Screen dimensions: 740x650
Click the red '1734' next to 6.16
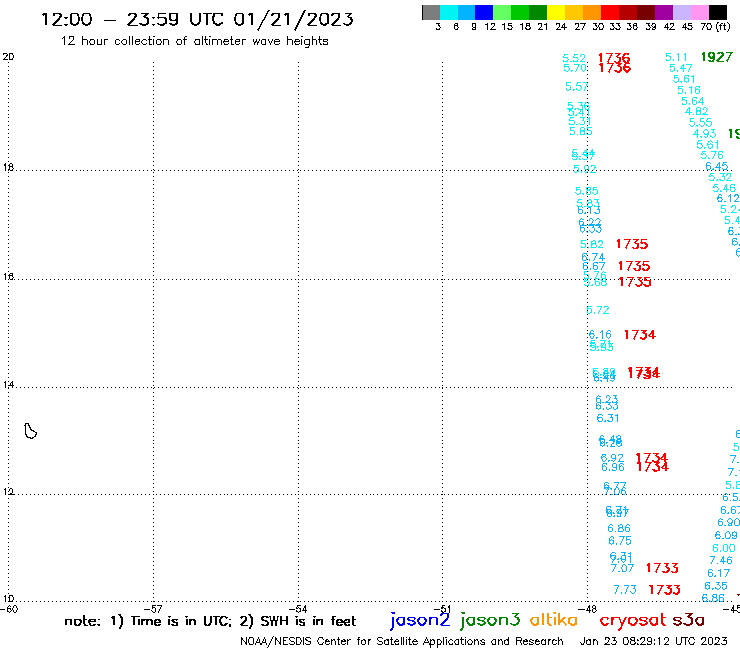(x=639, y=335)
